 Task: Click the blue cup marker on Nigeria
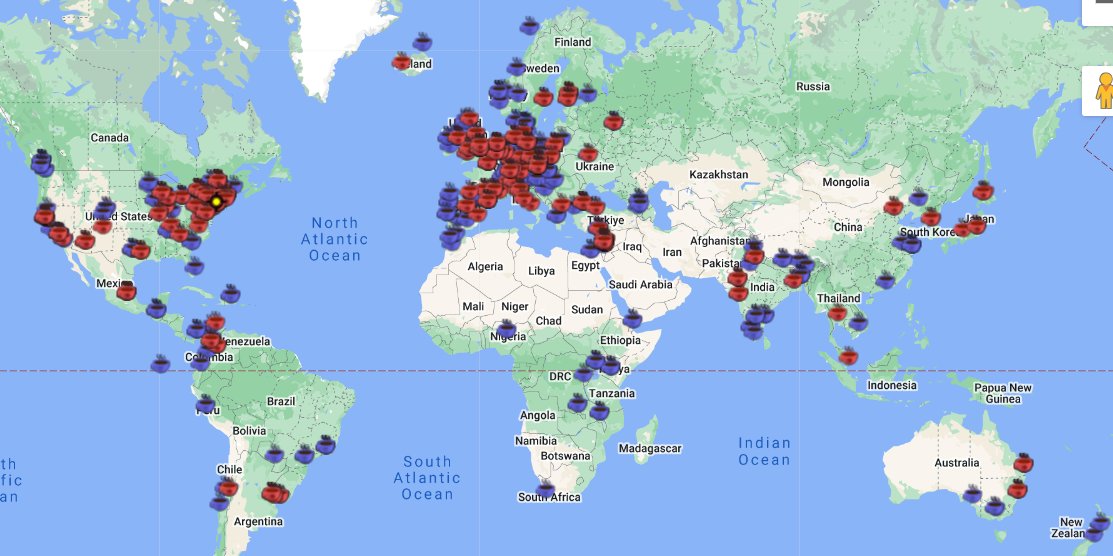[x=506, y=329]
